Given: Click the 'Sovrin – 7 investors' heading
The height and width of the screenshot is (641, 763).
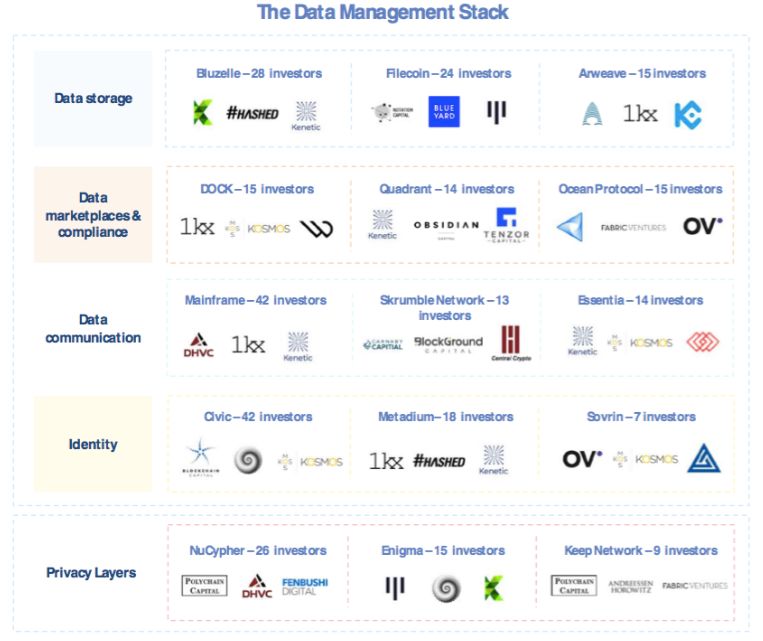Looking at the screenshot, I should click(641, 417).
